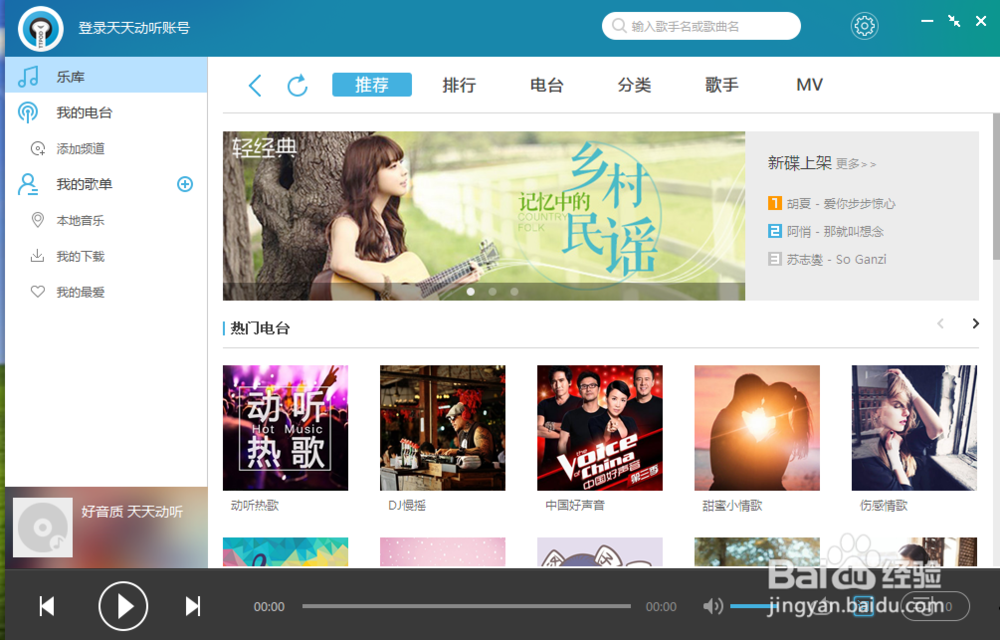Select second banner carousel dot
1000x640 pixels.
(x=492, y=291)
